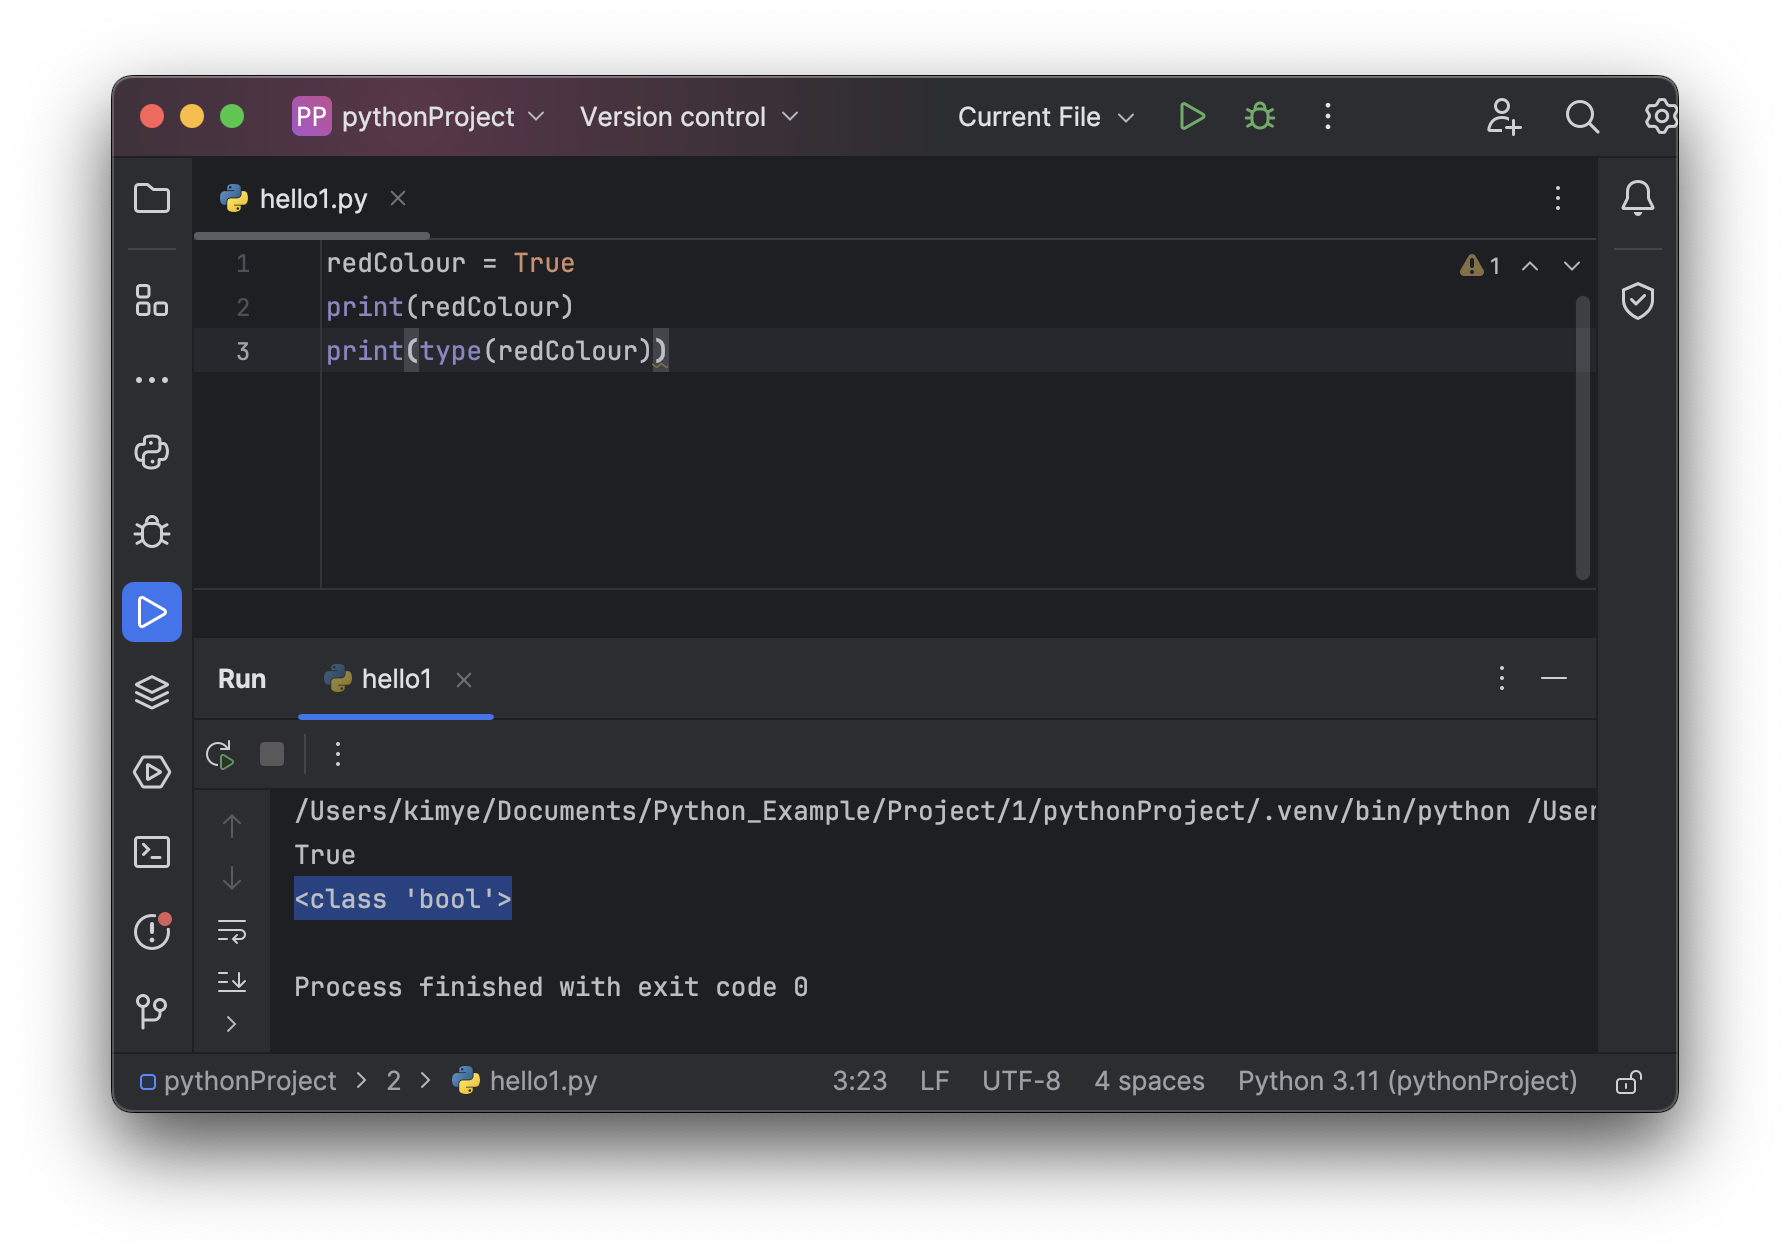The image size is (1790, 1260).
Task: Open the Version control dropdown
Action: pyautogui.click(x=689, y=117)
